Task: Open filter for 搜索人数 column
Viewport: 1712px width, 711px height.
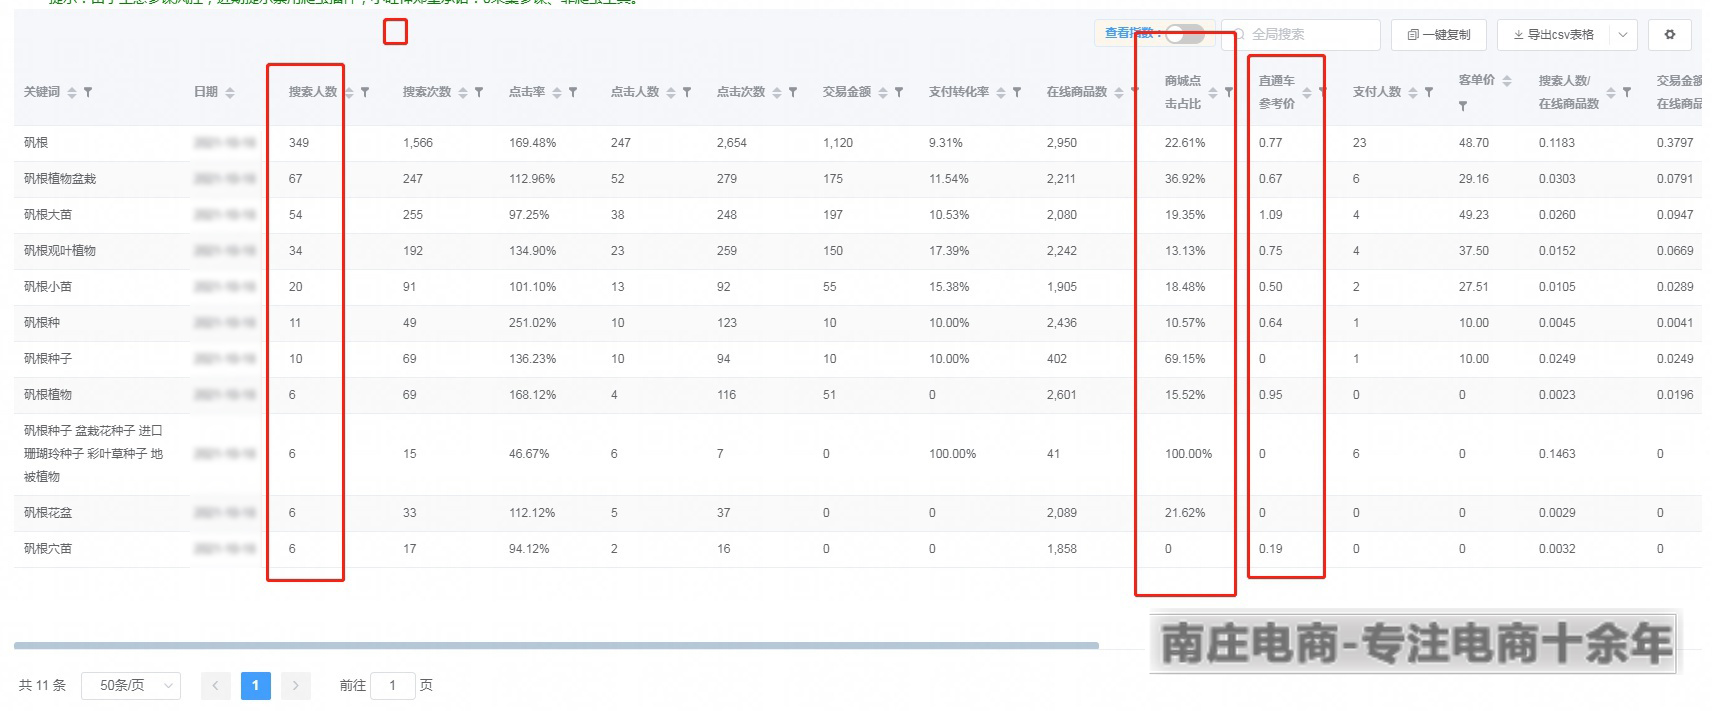Action: (x=365, y=92)
